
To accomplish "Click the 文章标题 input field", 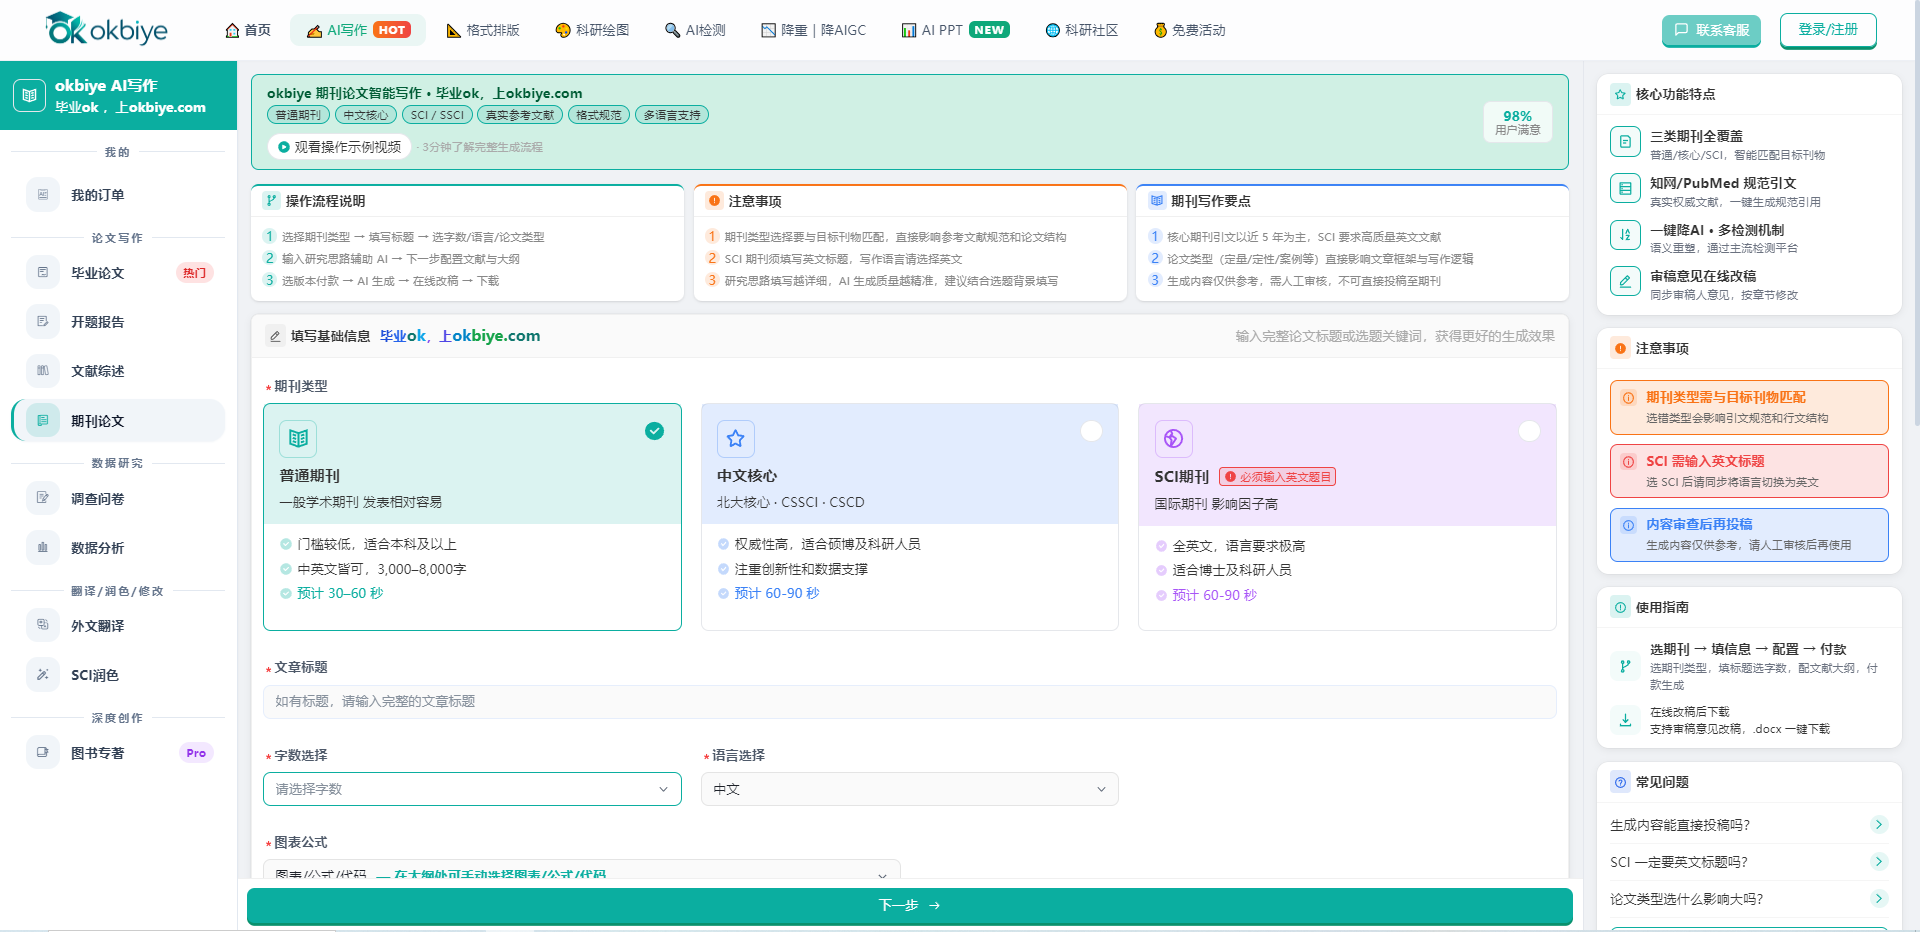I will pos(910,702).
